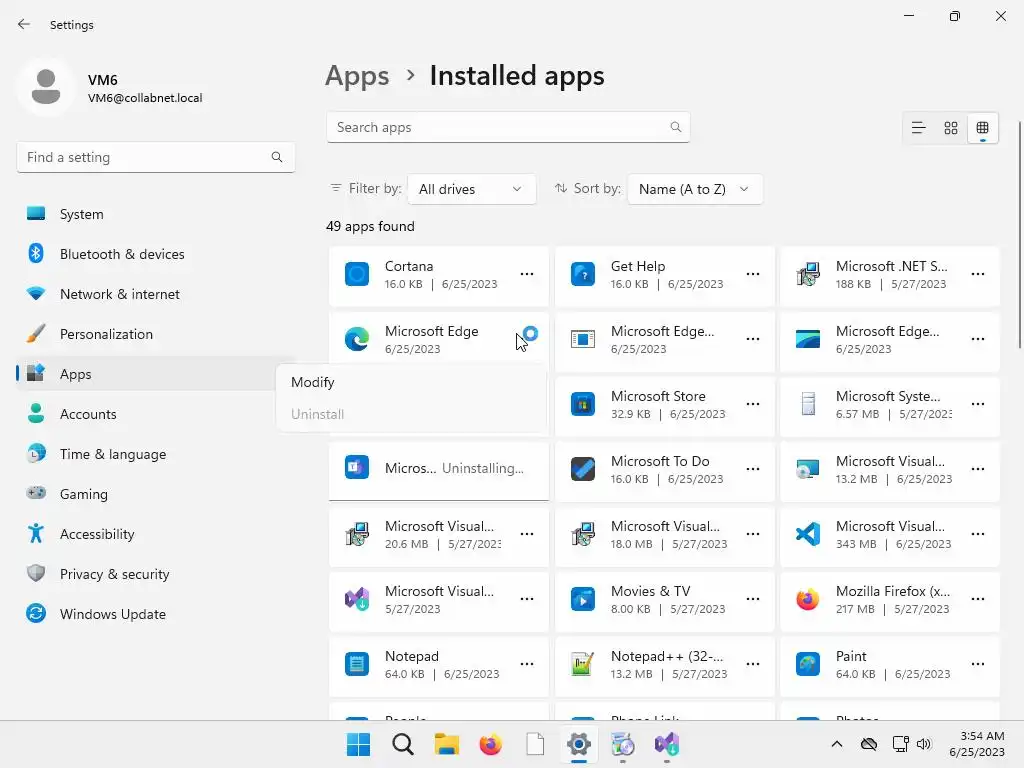
Task: Click the Microsoft Store app icon
Action: pyautogui.click(x=583, y=404)
